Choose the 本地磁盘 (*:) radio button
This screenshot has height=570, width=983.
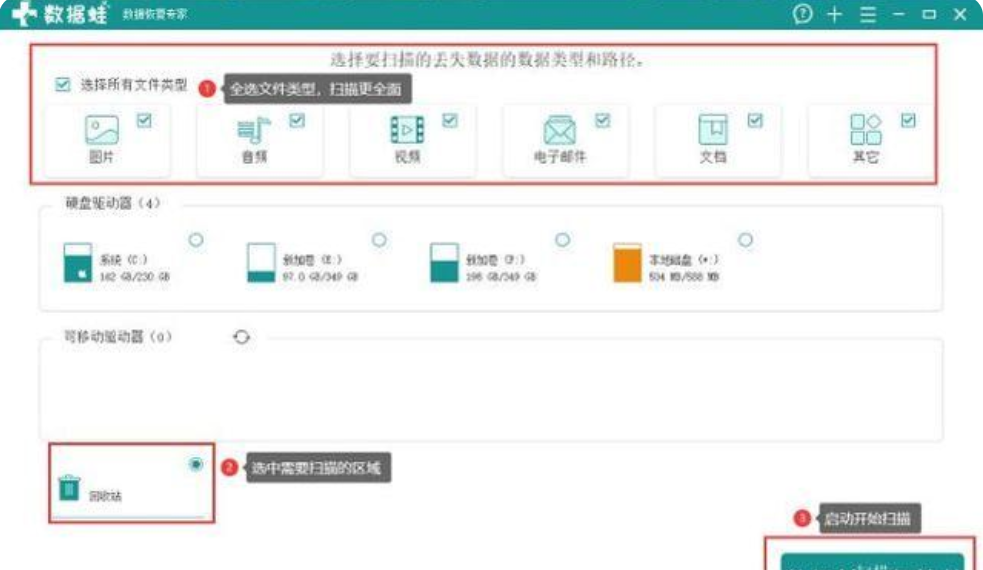point(745,240)
